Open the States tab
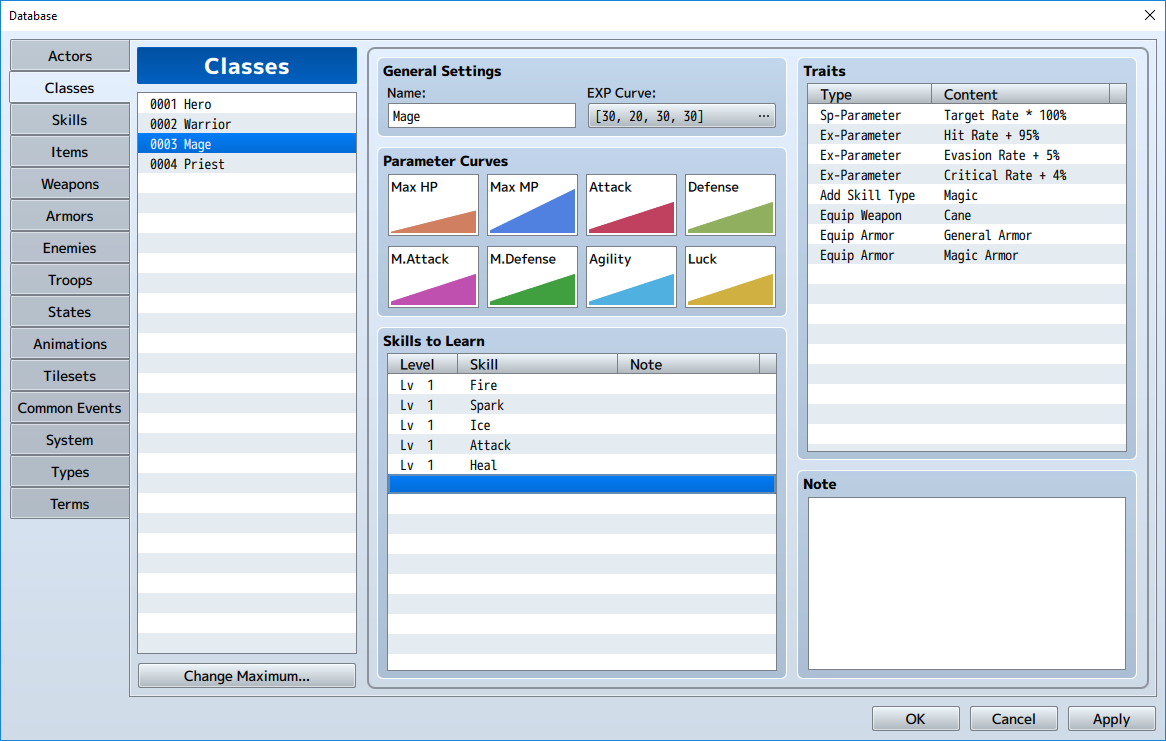1166x741 pixels. pyautogui.click(x=70, y=312)
